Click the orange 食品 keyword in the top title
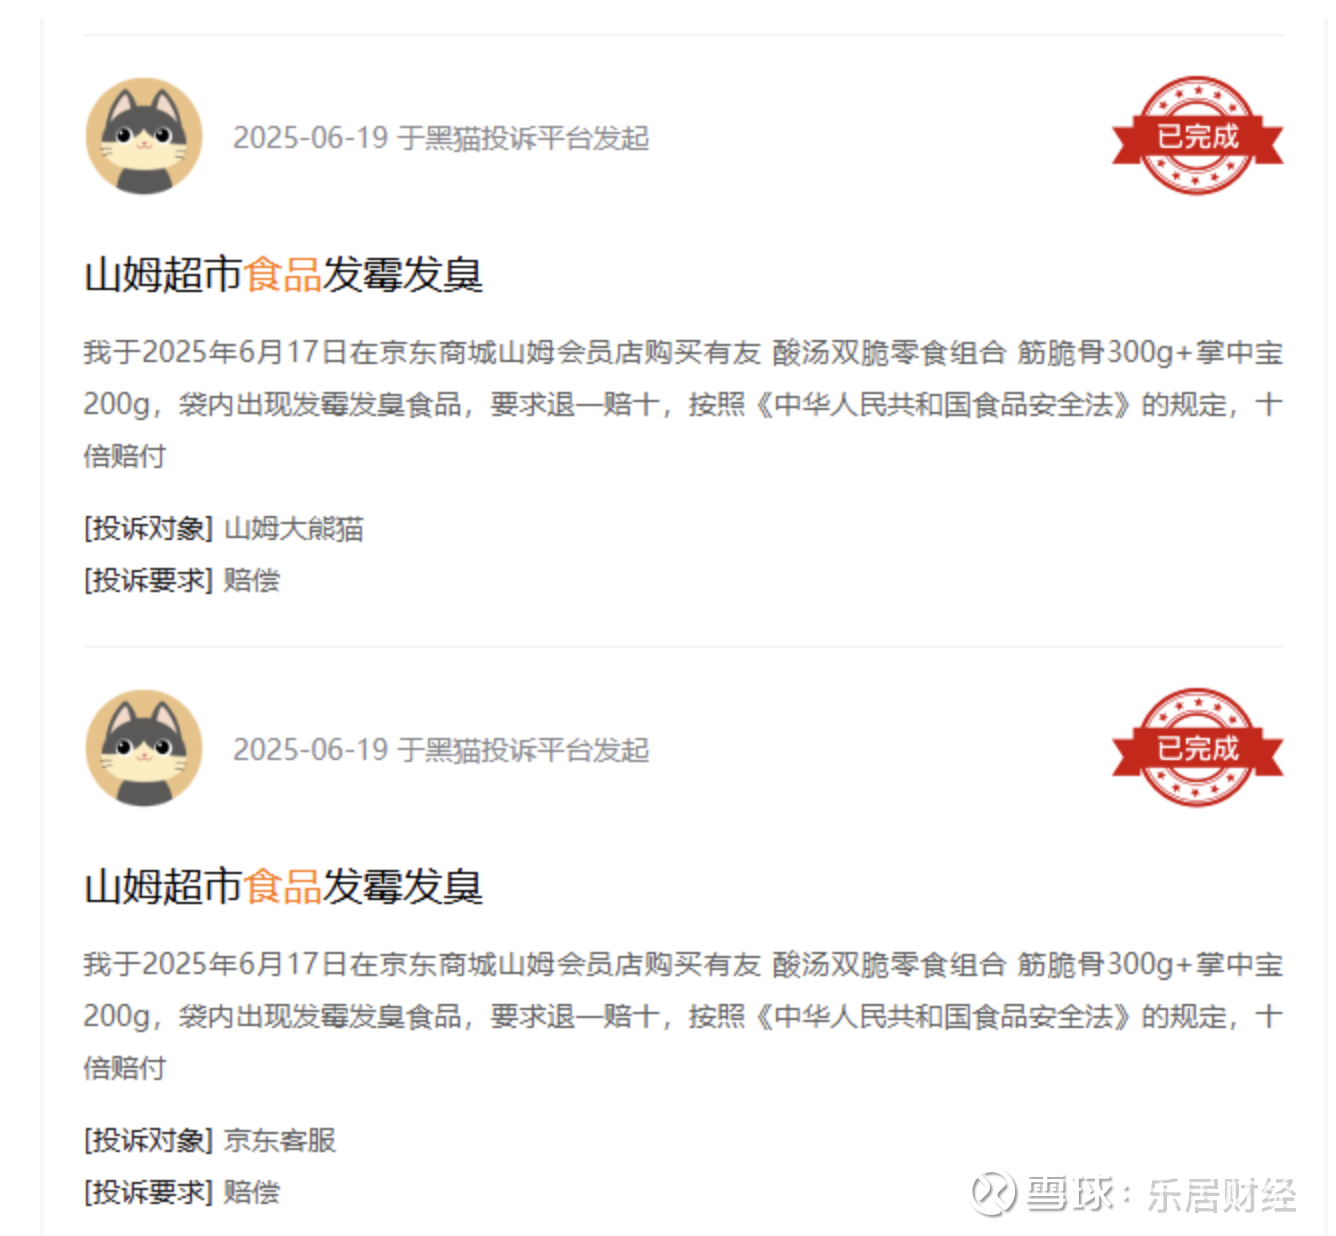 [283, 274]
